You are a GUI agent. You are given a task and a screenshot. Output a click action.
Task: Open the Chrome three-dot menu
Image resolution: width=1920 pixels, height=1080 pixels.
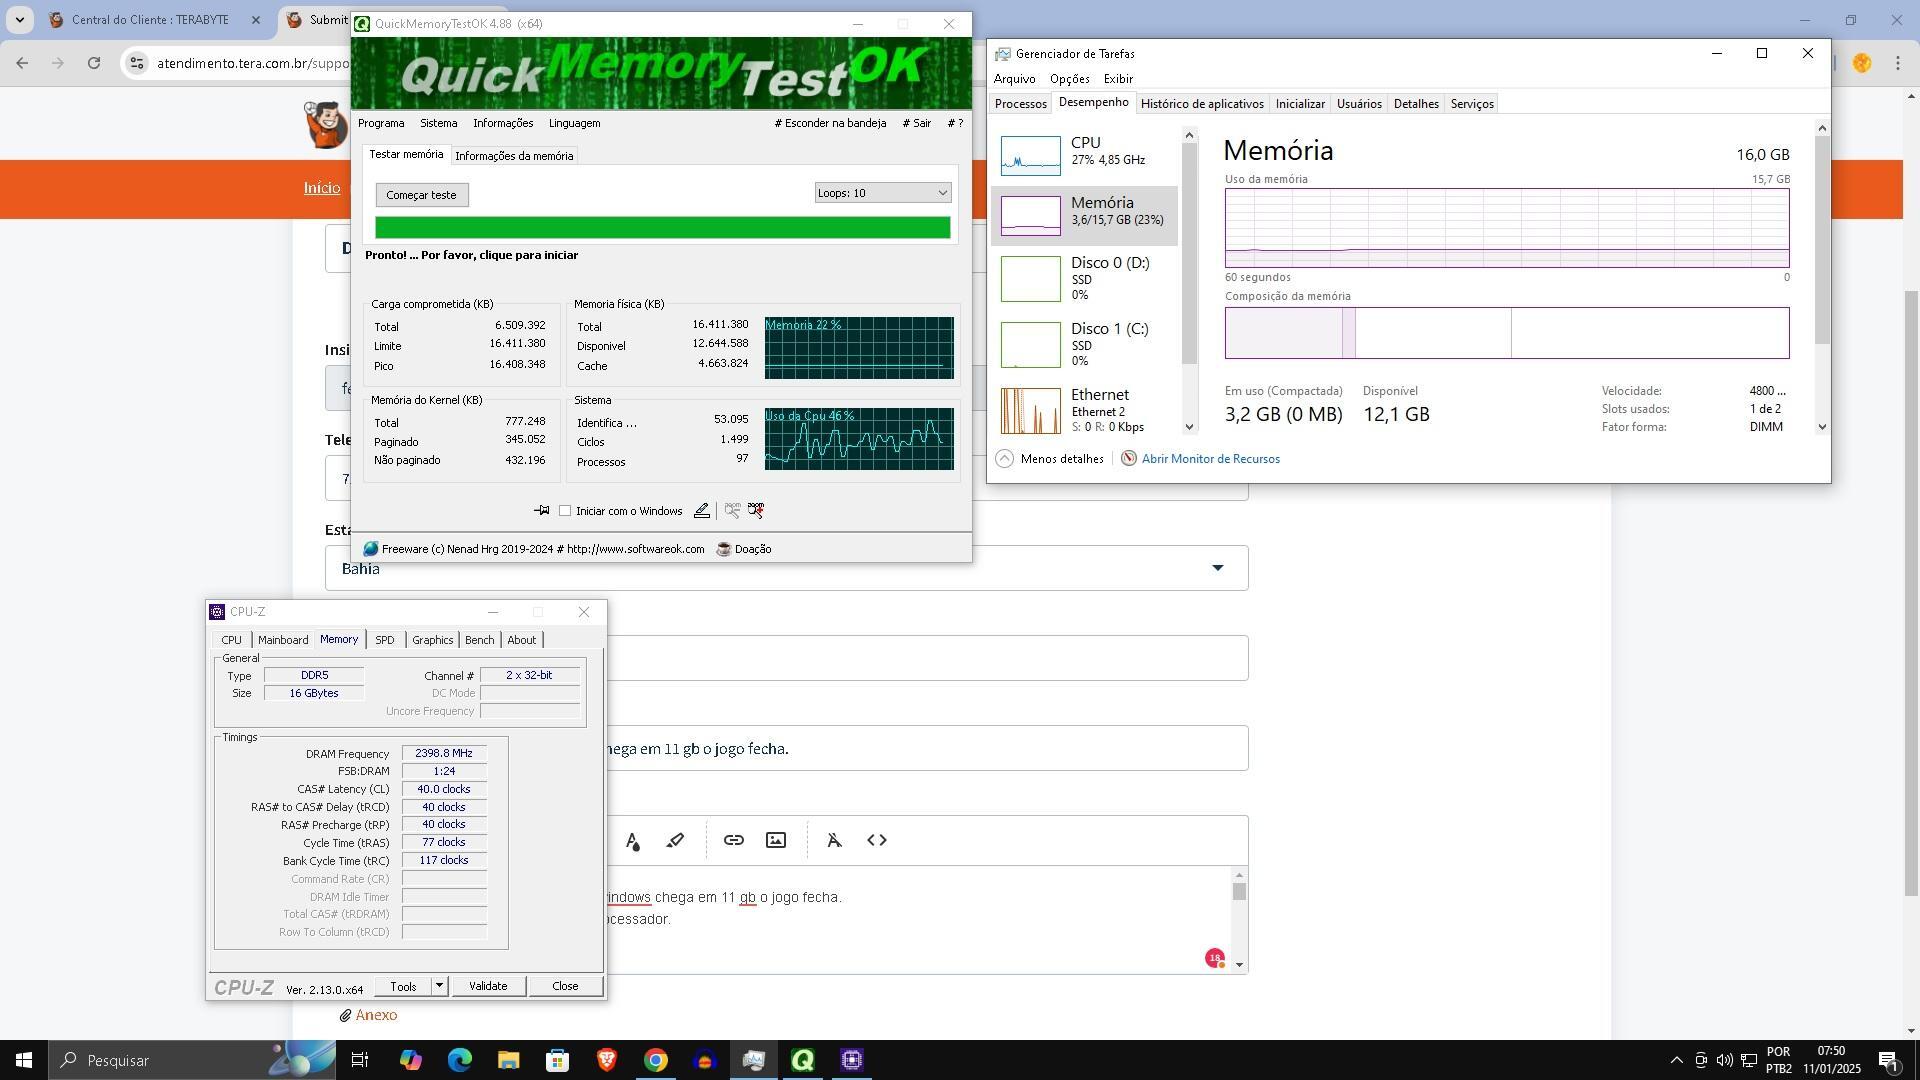point(1898,63)
